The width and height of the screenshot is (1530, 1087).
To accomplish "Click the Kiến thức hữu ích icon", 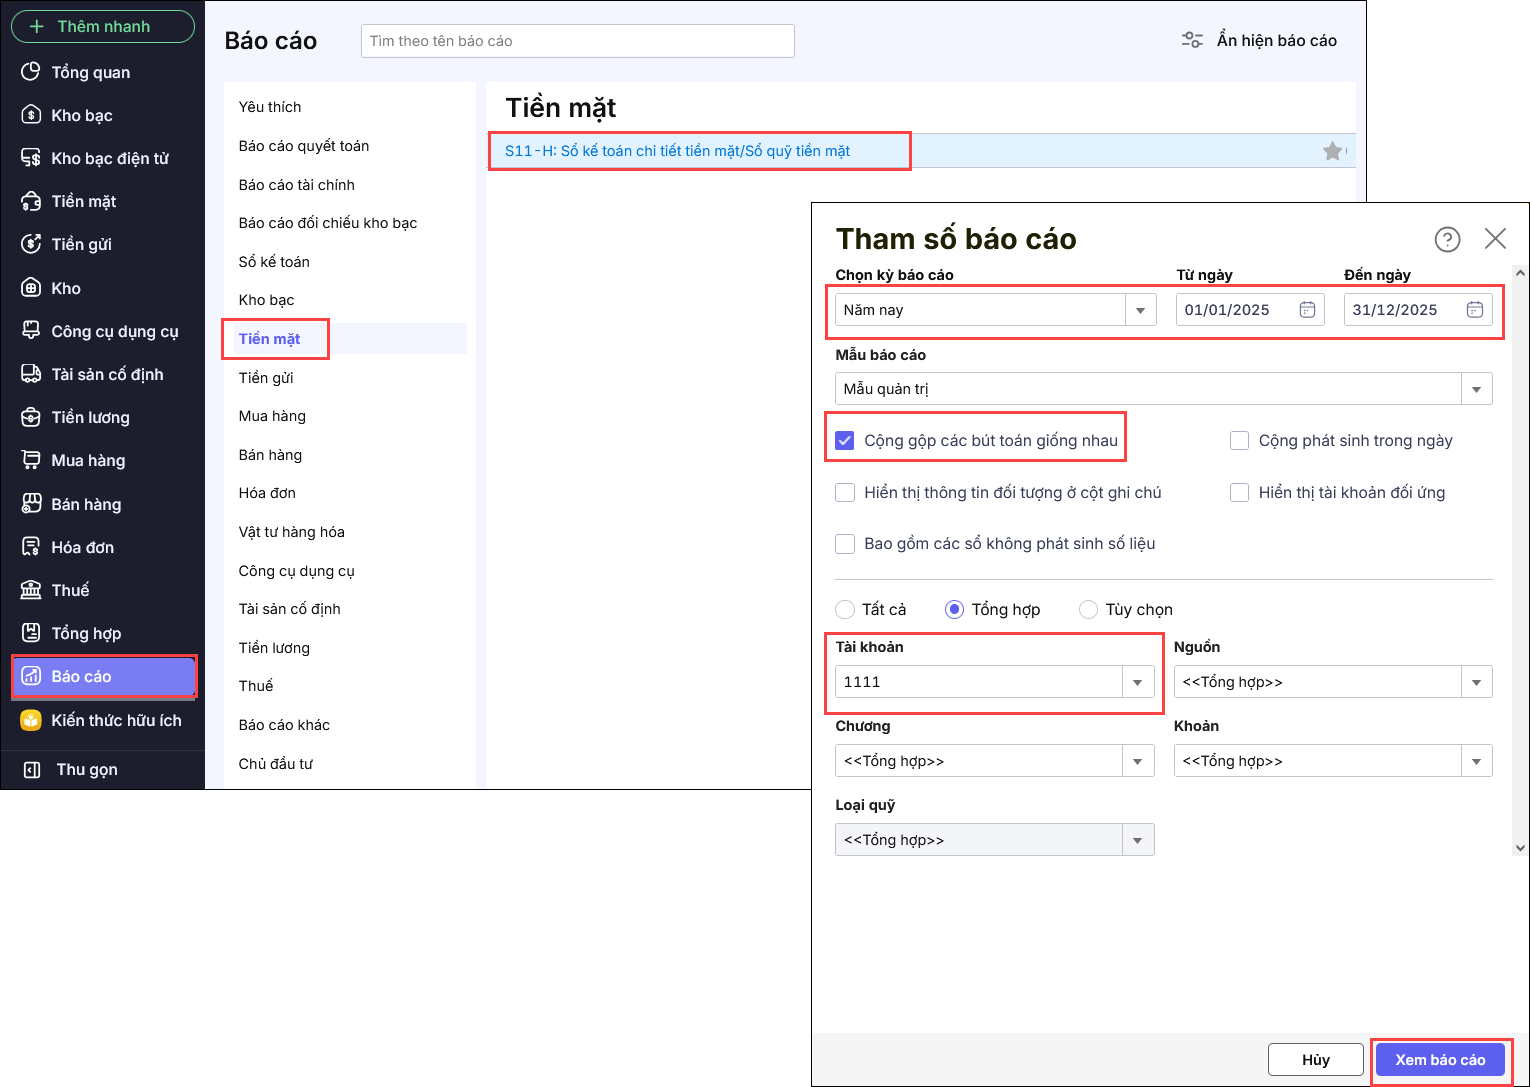I will point(31,720).
